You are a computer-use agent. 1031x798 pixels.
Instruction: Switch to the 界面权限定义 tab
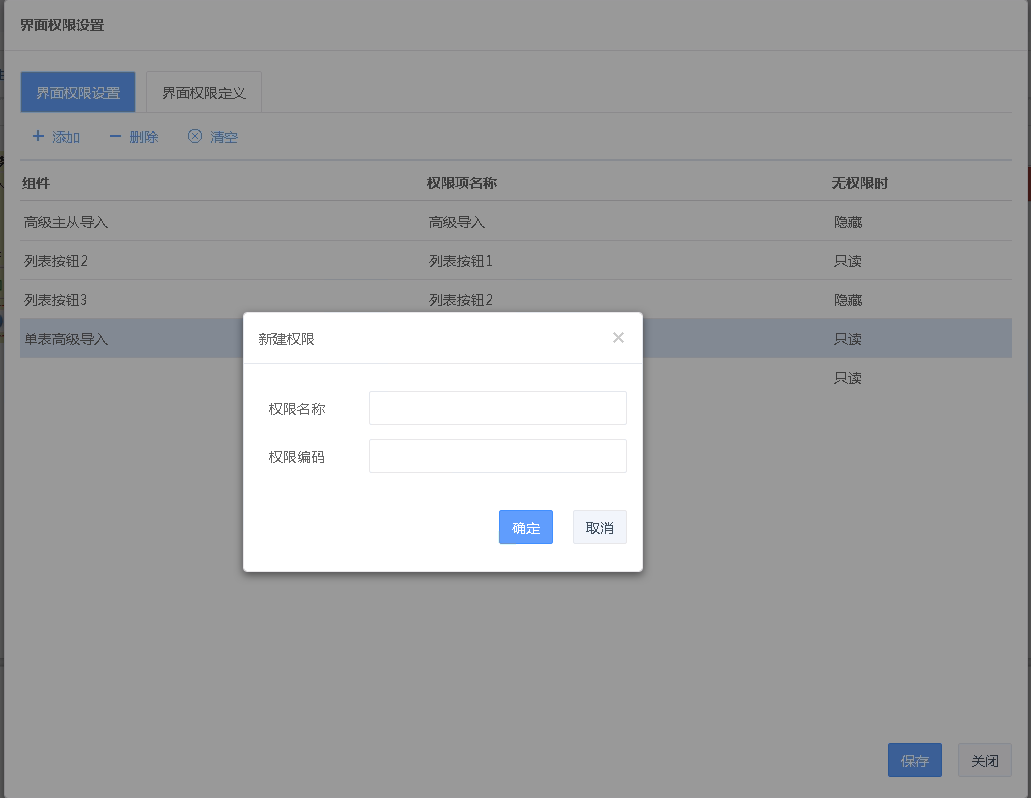point(204,93)
